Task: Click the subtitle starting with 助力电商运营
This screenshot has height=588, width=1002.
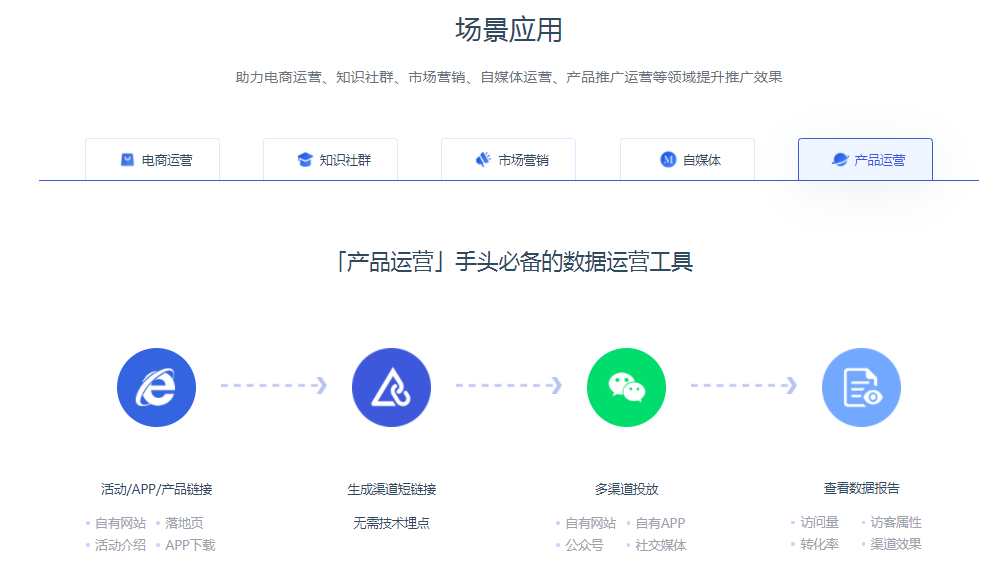Action: pyautogui.click(x=509, y=77)
